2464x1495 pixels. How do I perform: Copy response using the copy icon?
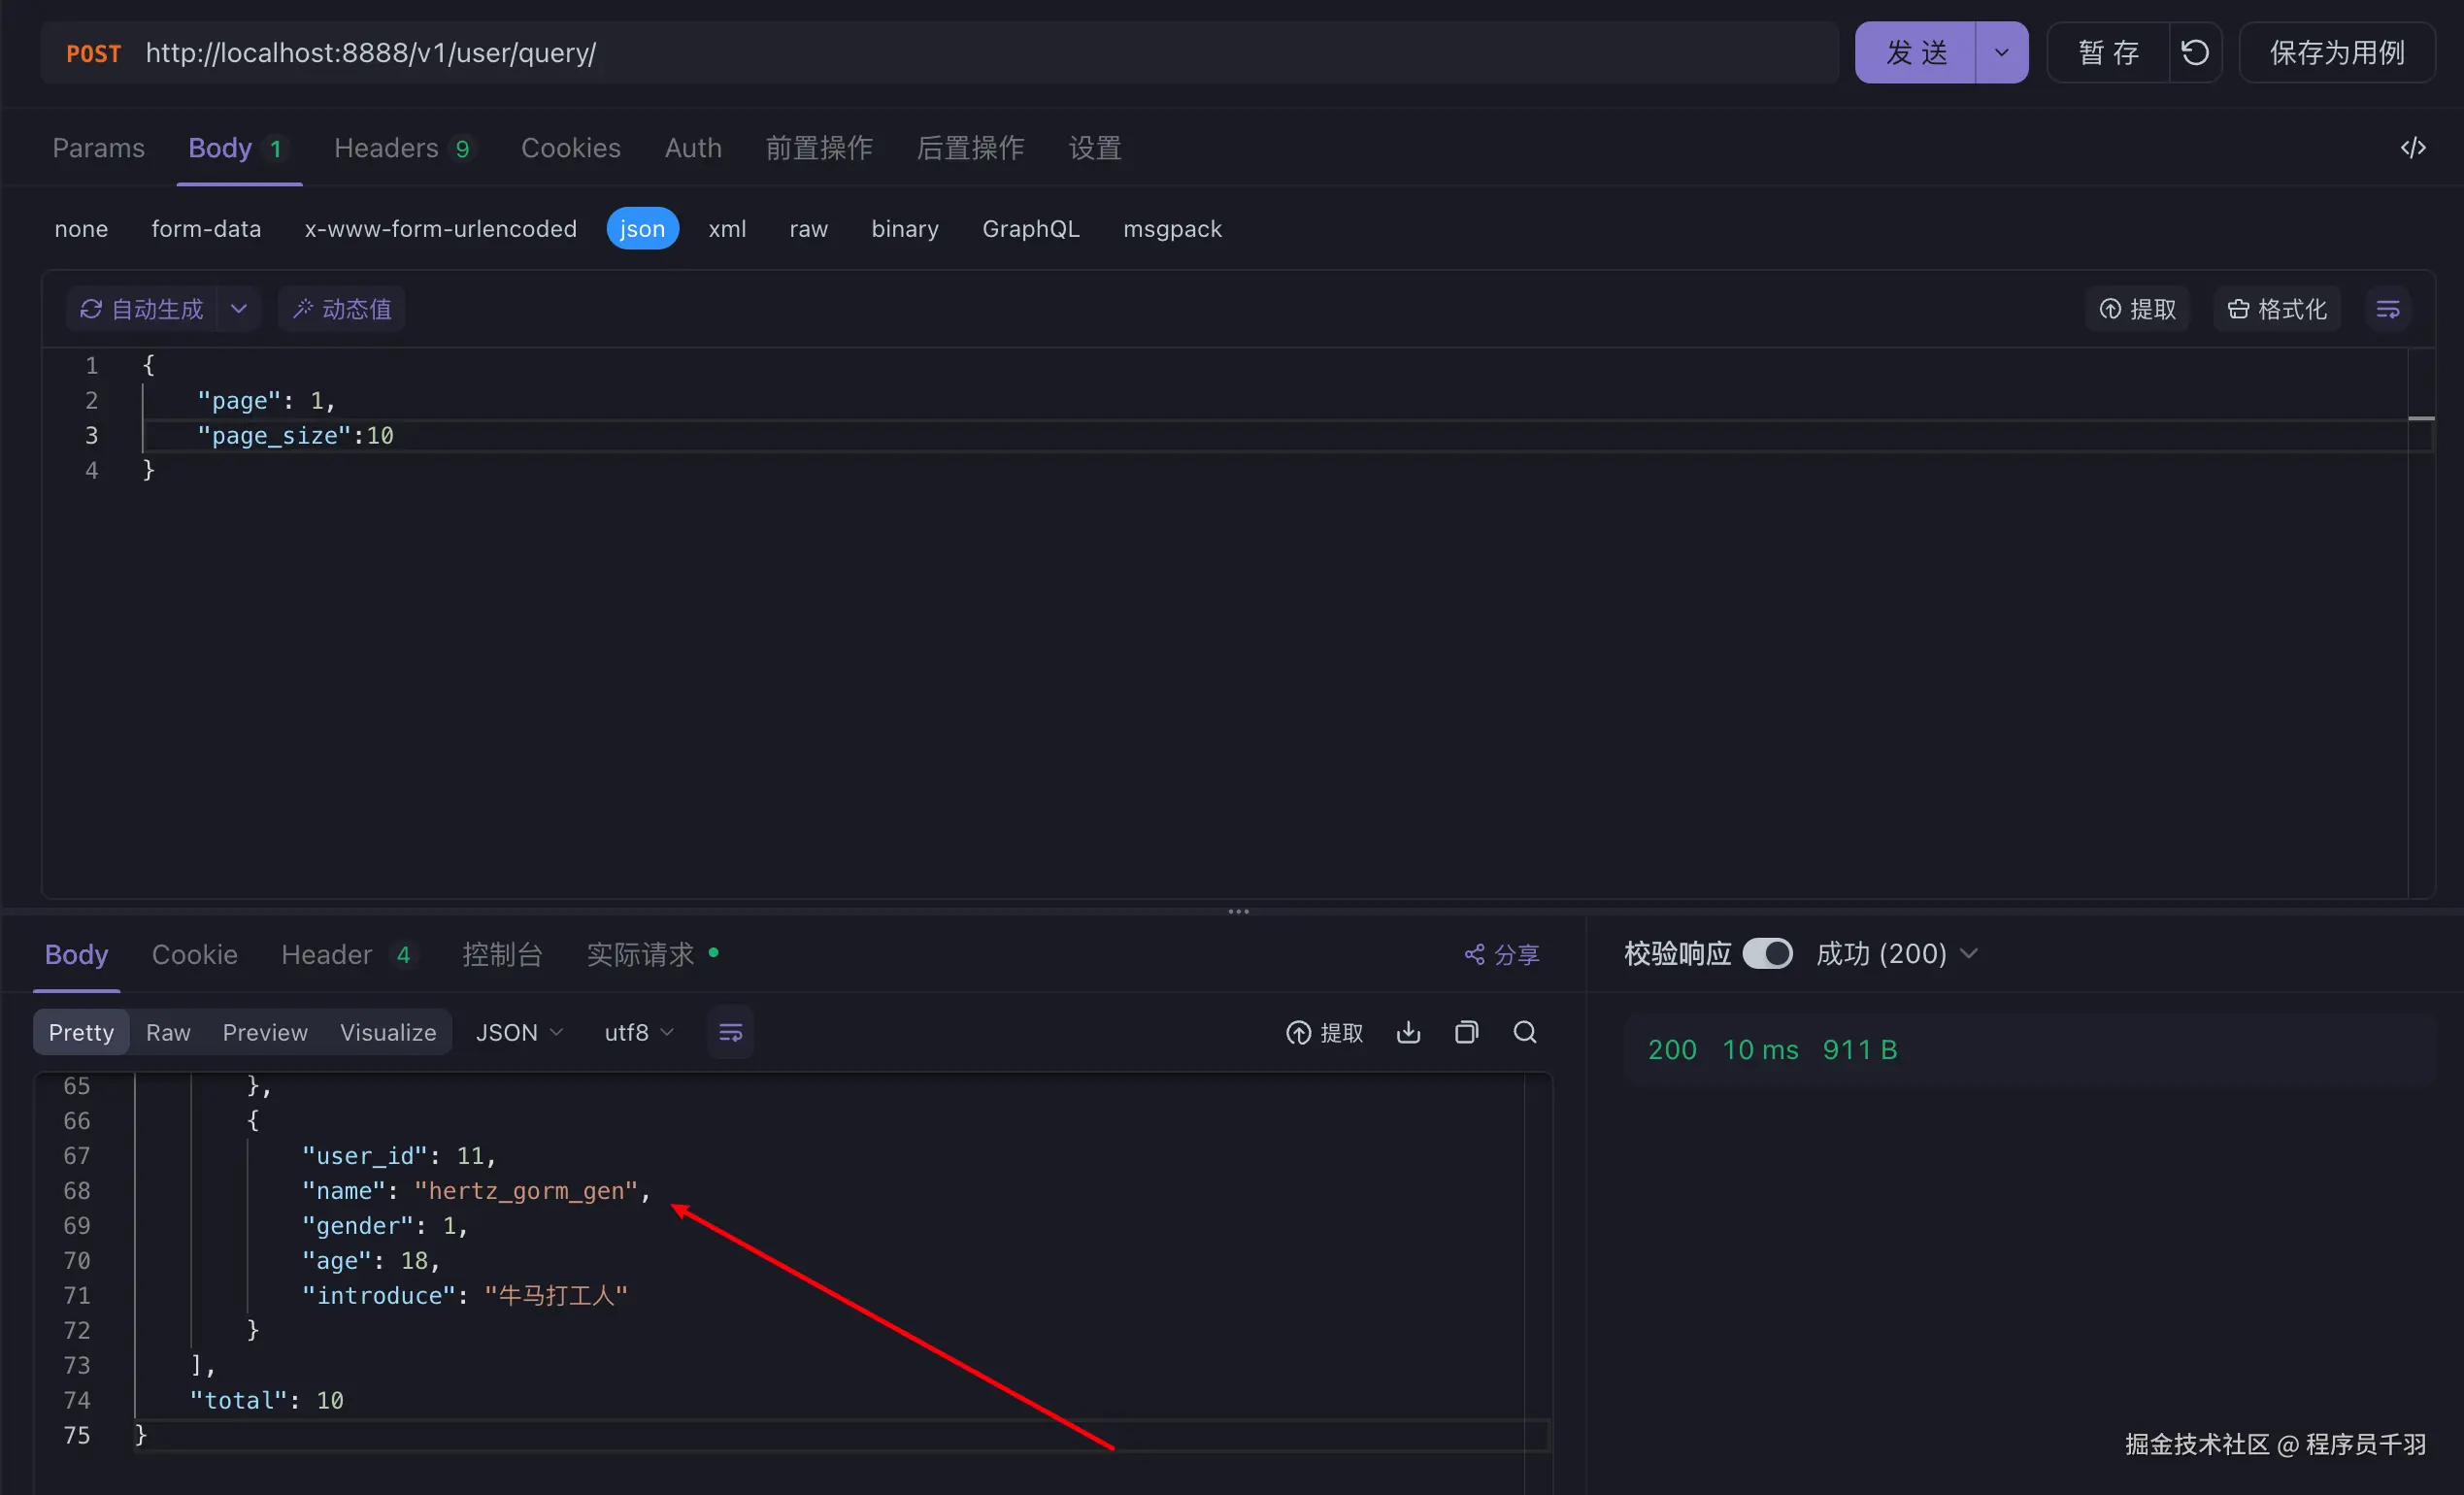pos(1466,1032)
